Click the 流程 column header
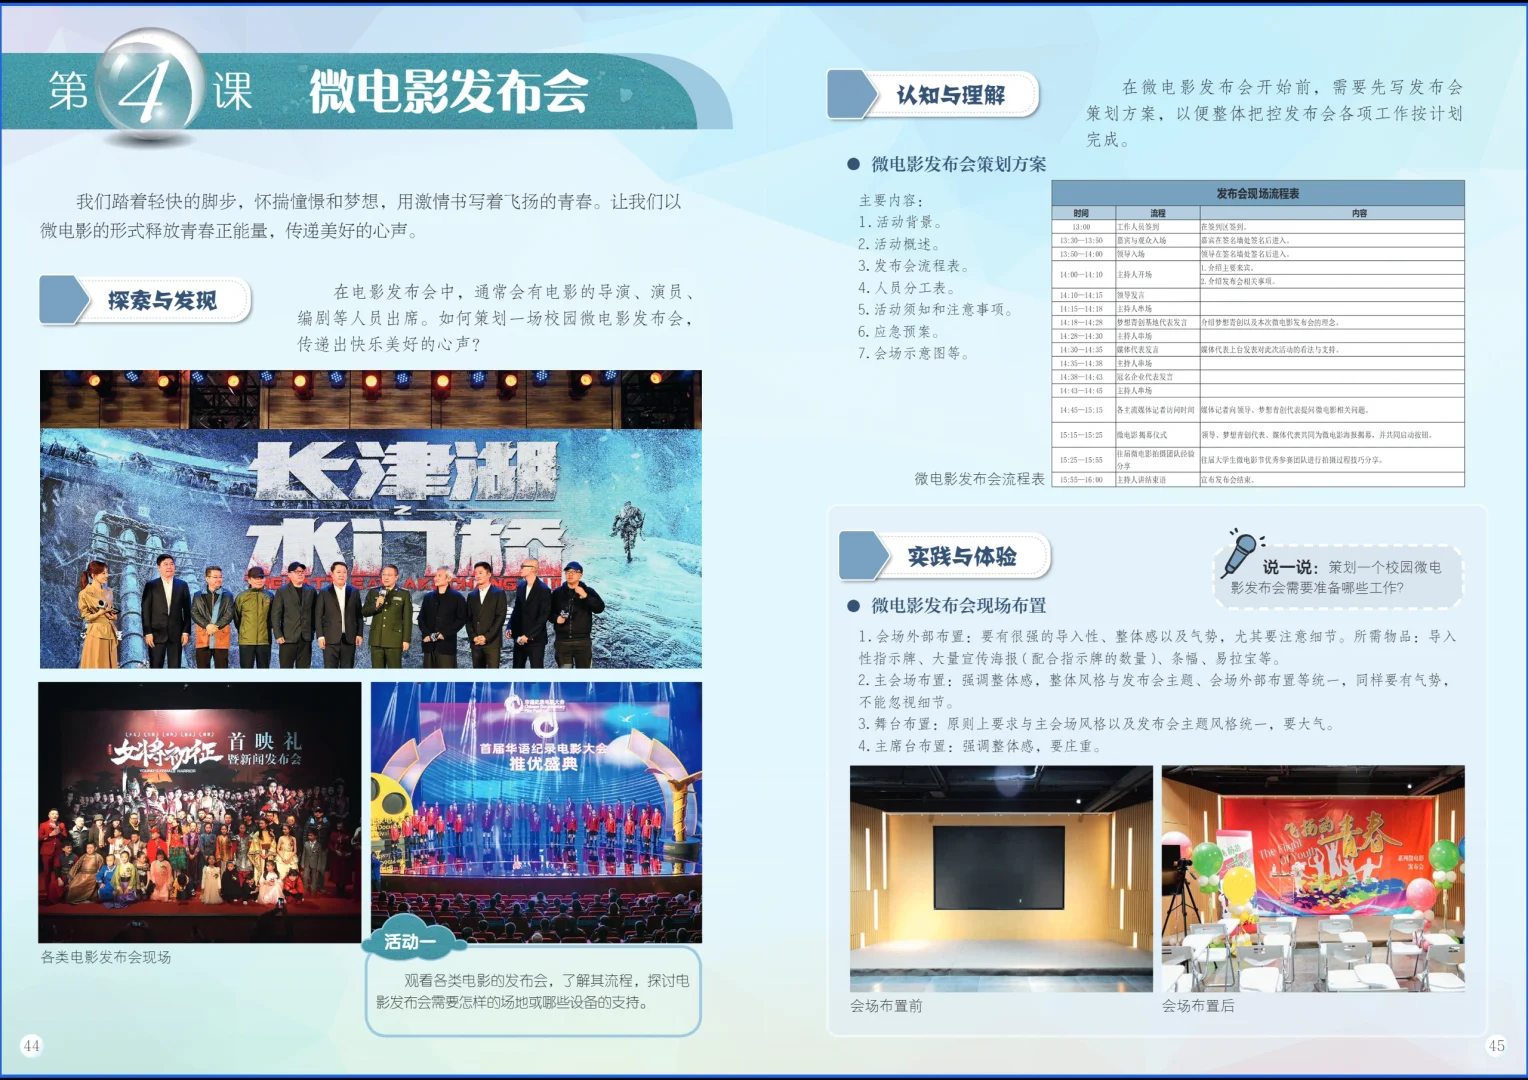This screenshot has height=1080, width=1528. tap(1157, 213)
